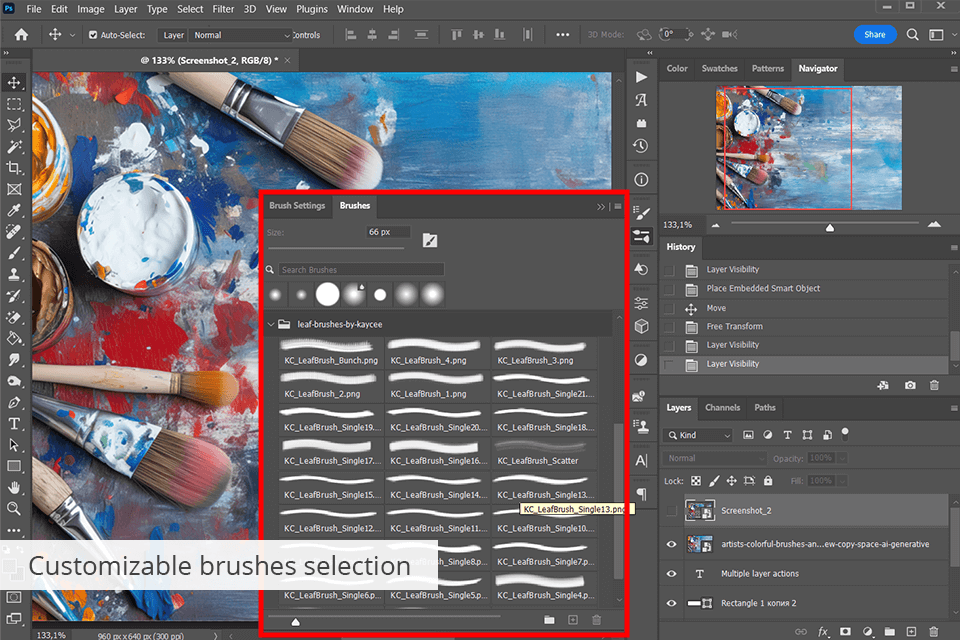Hide the Rectangle 1 копия 2 layer

pos(671,603)
